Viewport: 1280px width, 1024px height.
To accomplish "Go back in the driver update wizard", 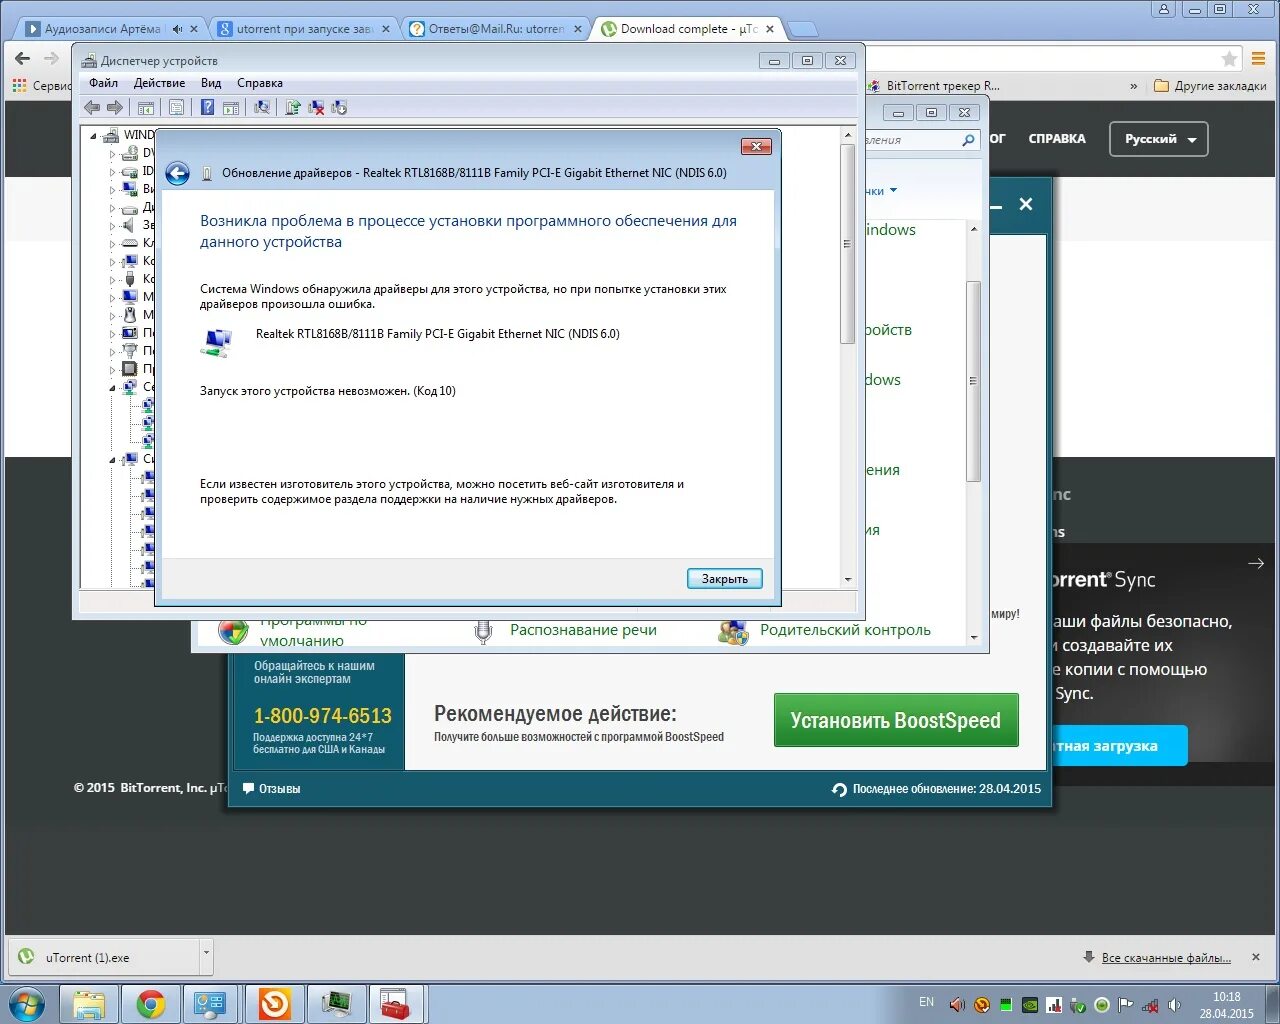I will (177, 173).
